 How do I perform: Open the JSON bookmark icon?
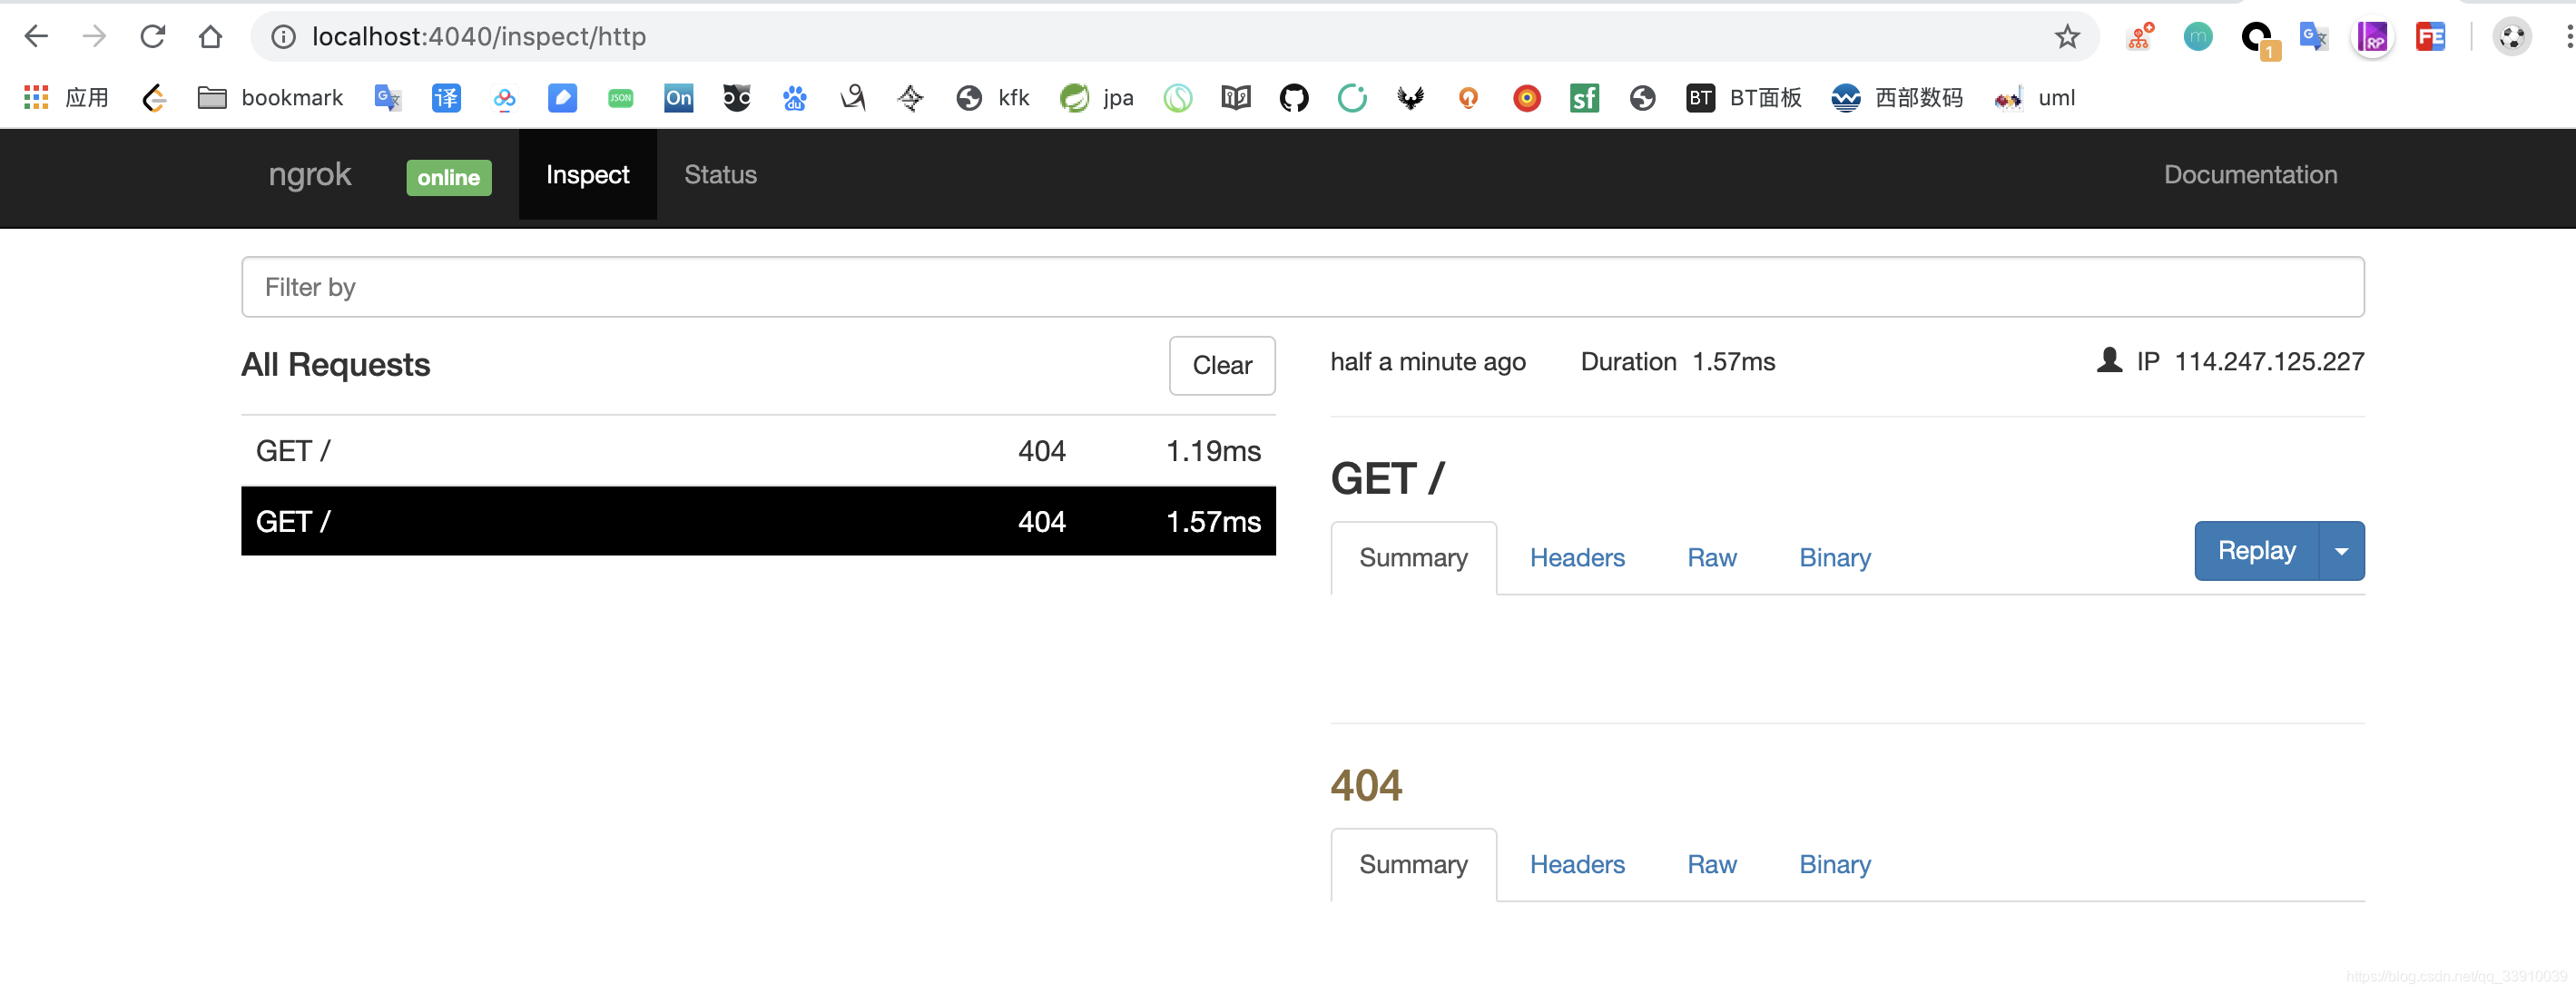620,98
